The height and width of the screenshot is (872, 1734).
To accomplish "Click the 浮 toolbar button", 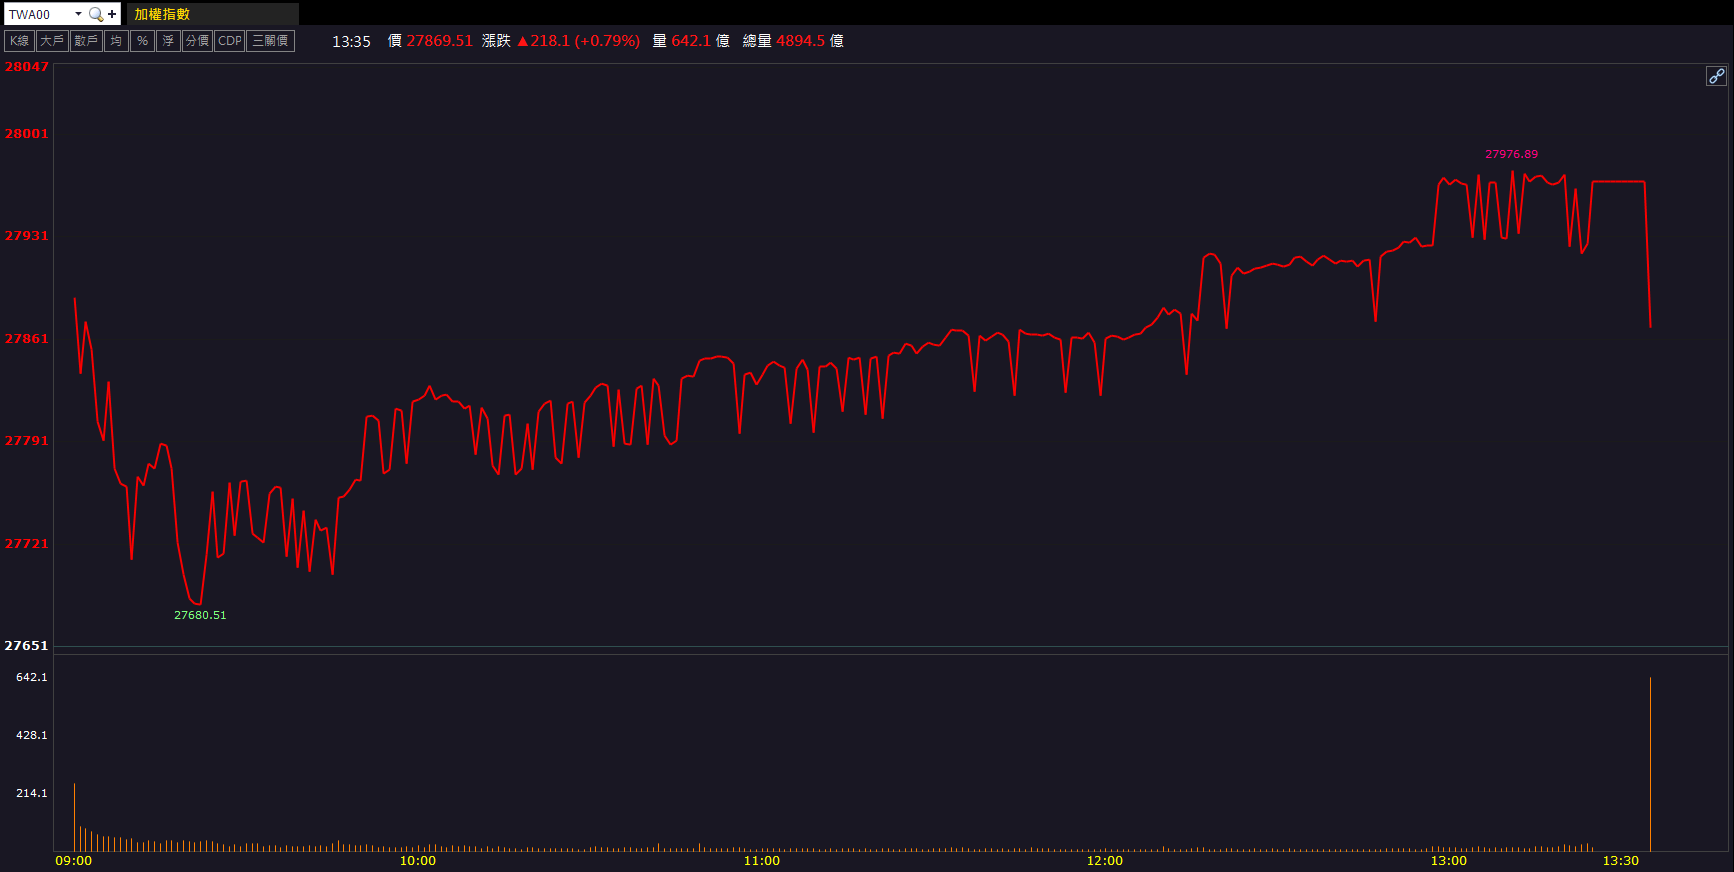I will point(168,41).
